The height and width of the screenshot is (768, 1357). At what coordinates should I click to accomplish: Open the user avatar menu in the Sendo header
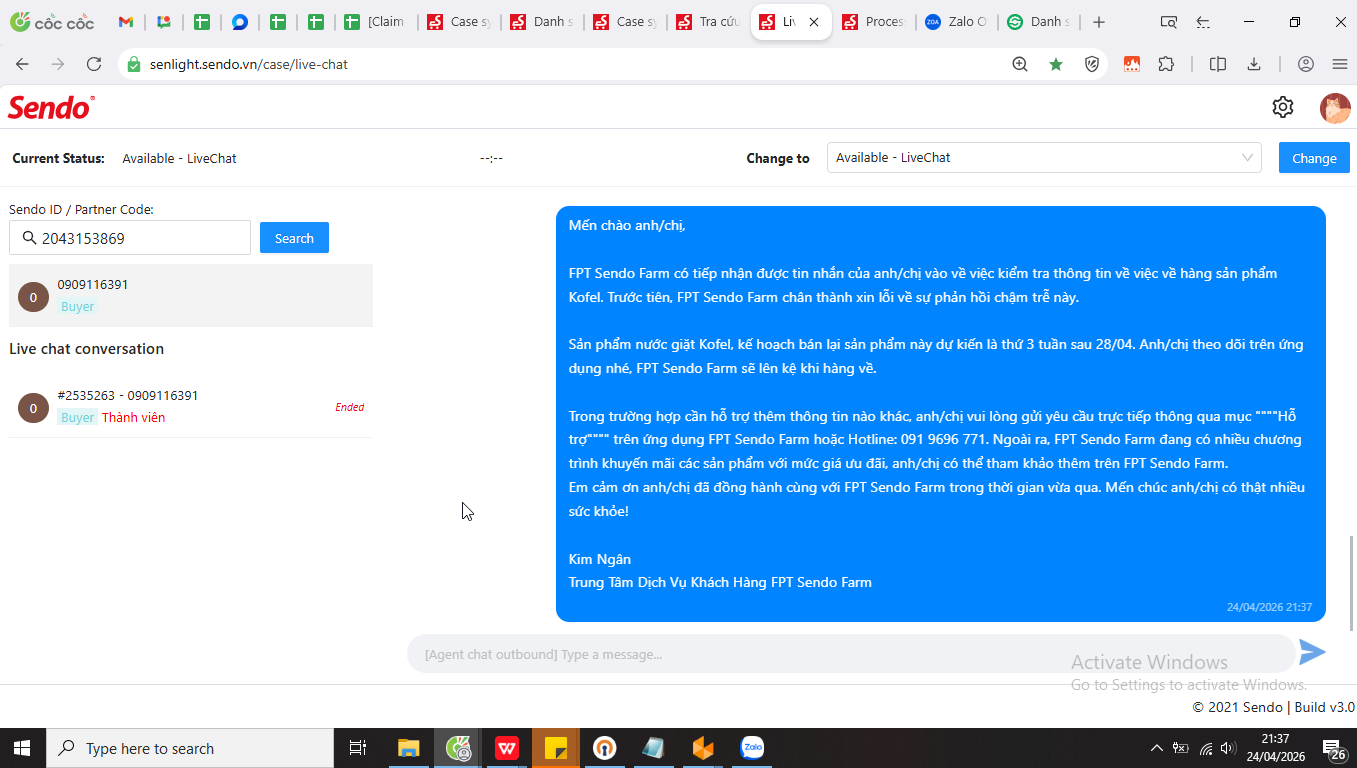point(1335,108)
